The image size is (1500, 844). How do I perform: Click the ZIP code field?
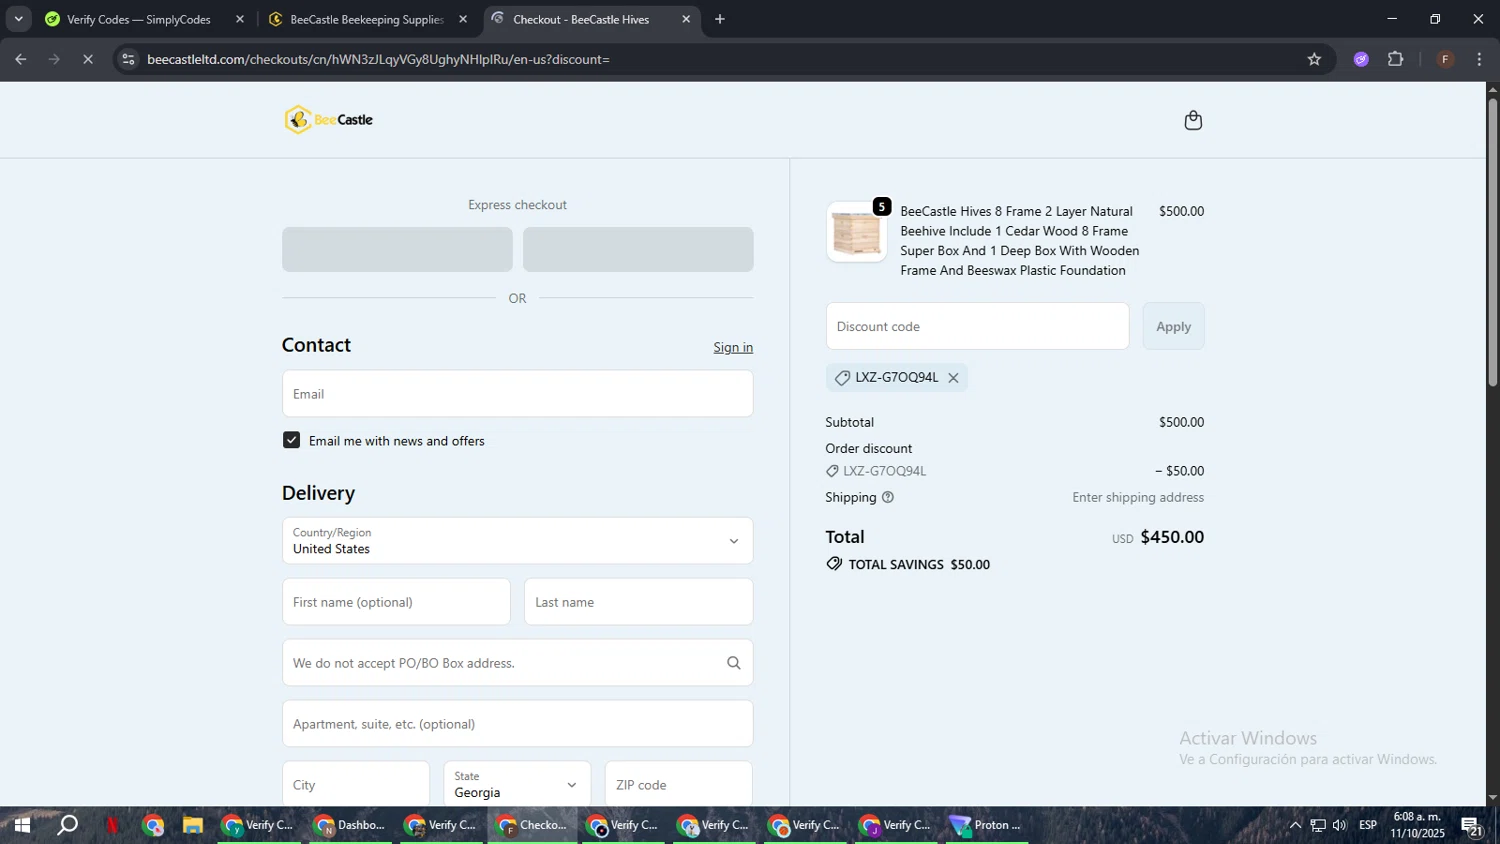pos(678,784)
